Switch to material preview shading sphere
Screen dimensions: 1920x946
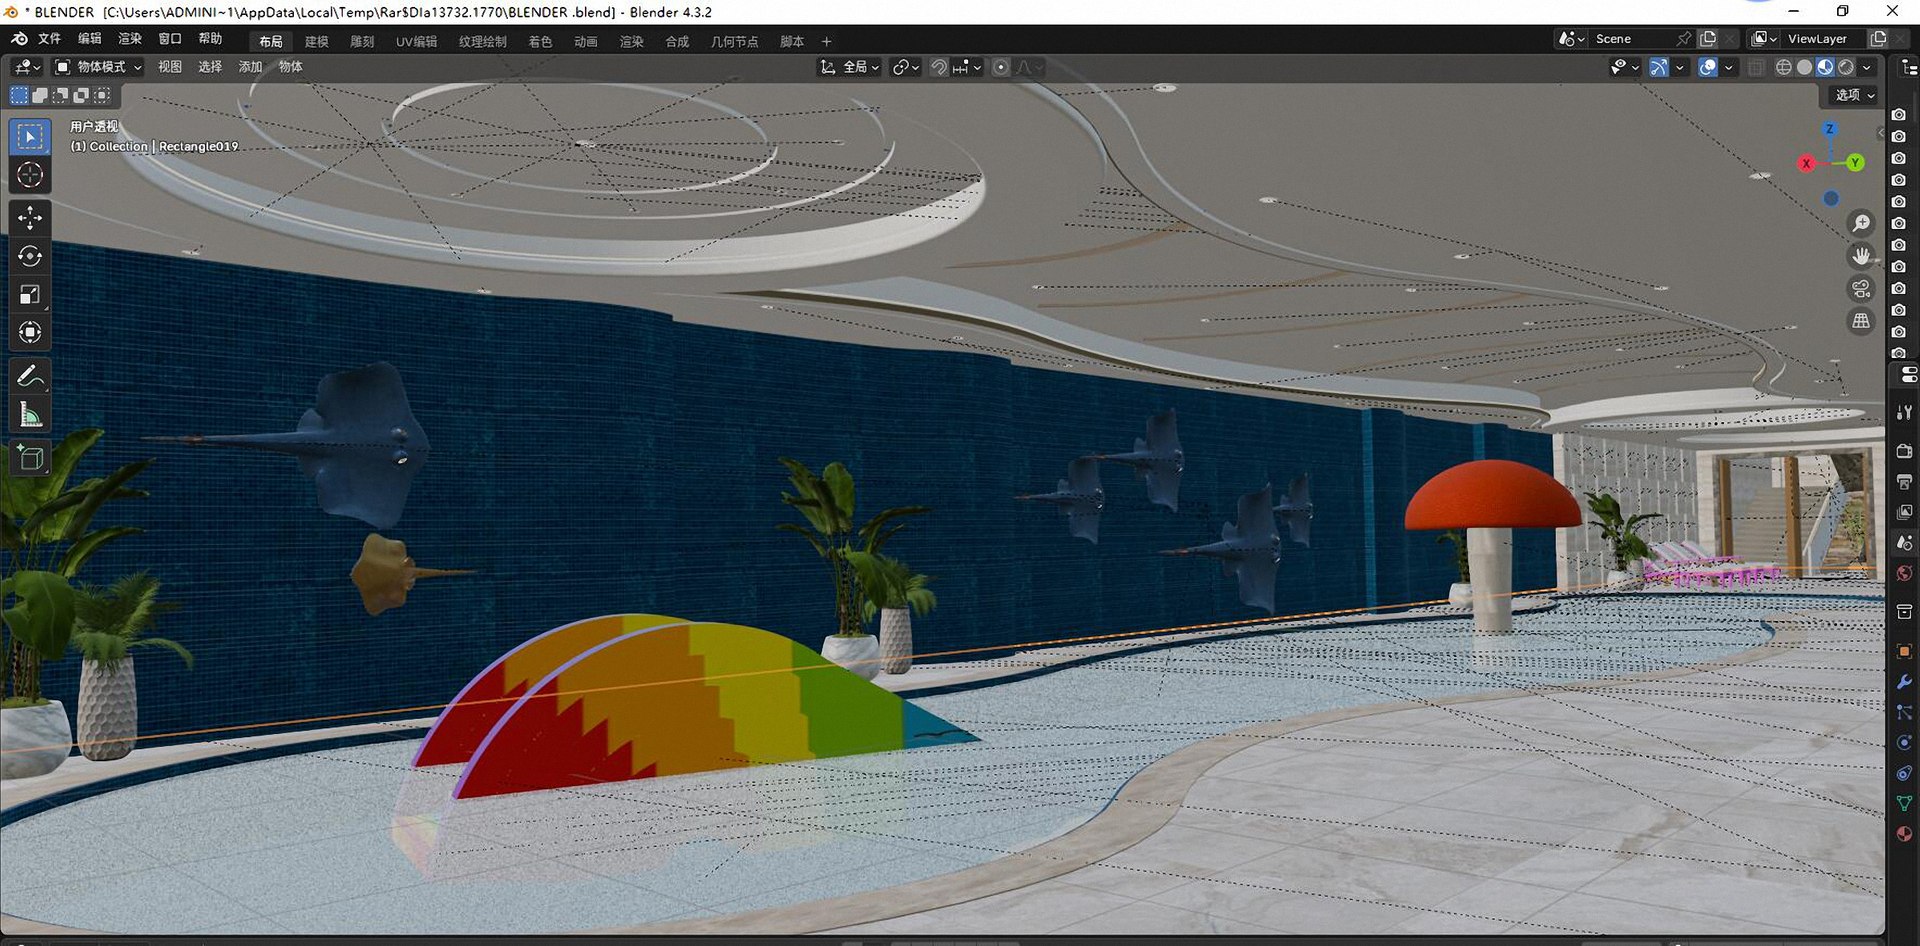[1825, 67]
